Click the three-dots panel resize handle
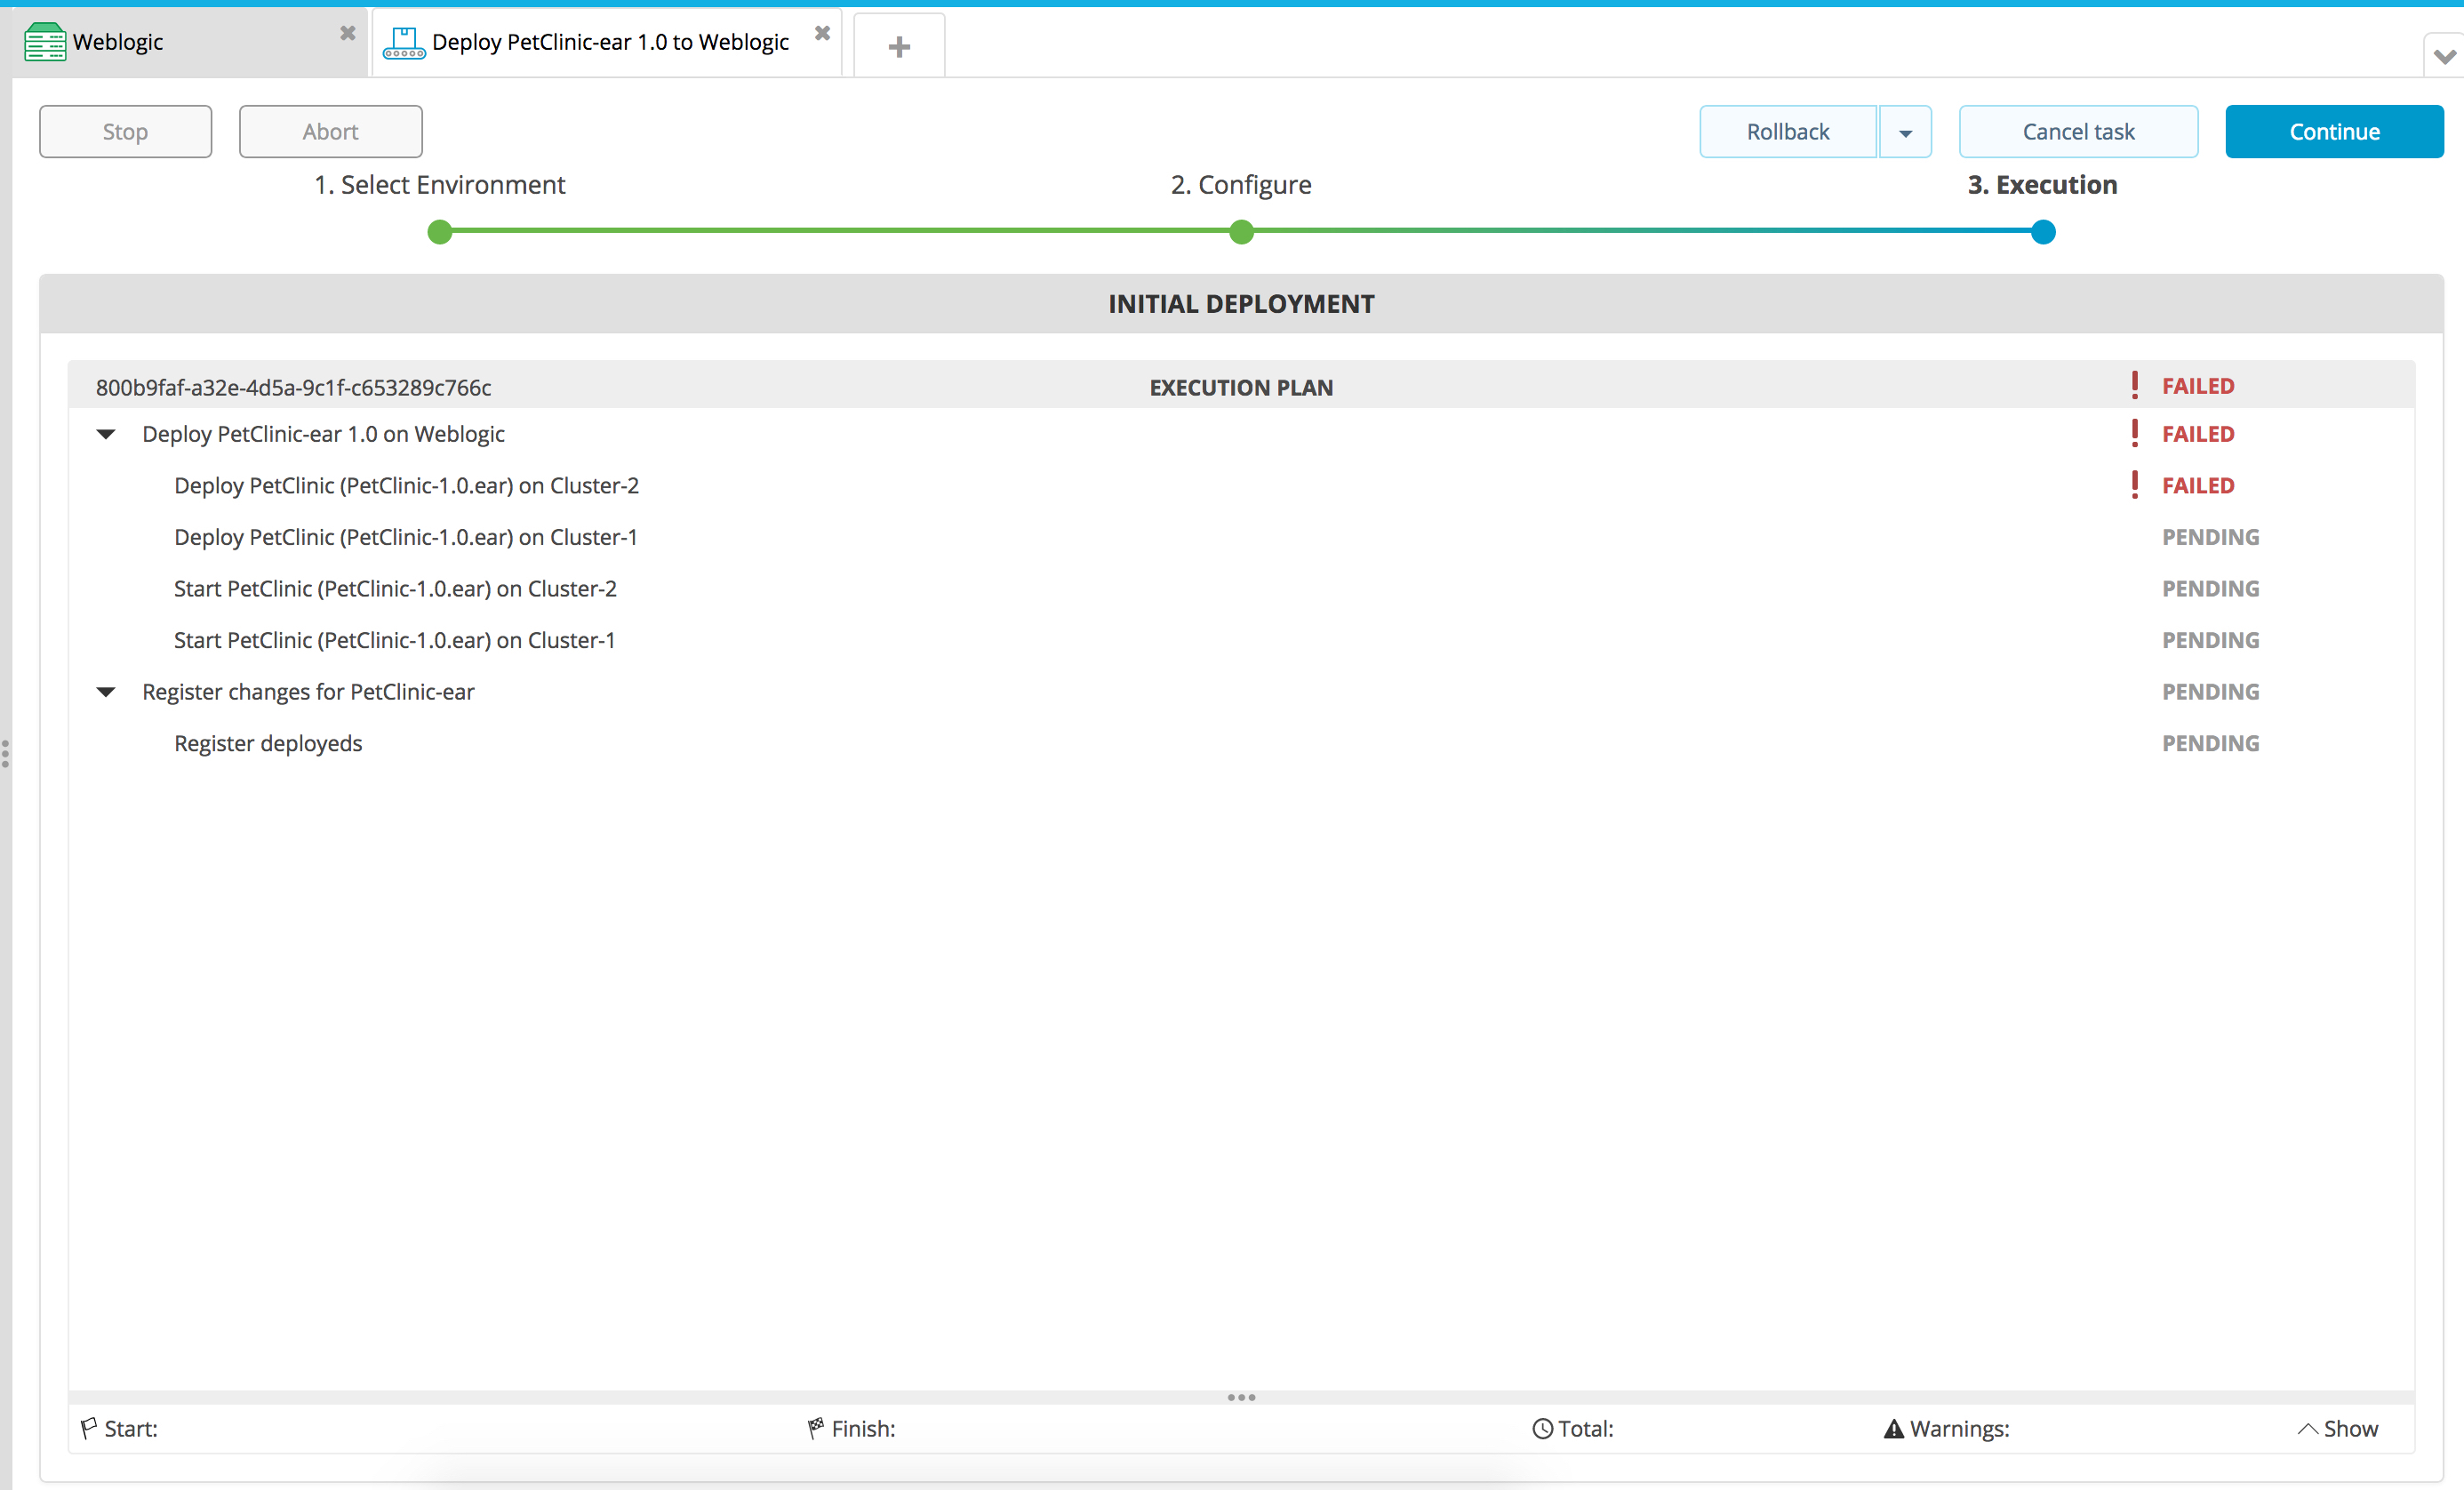The image size is (2464, 1490). [x=1241, y=1395]
